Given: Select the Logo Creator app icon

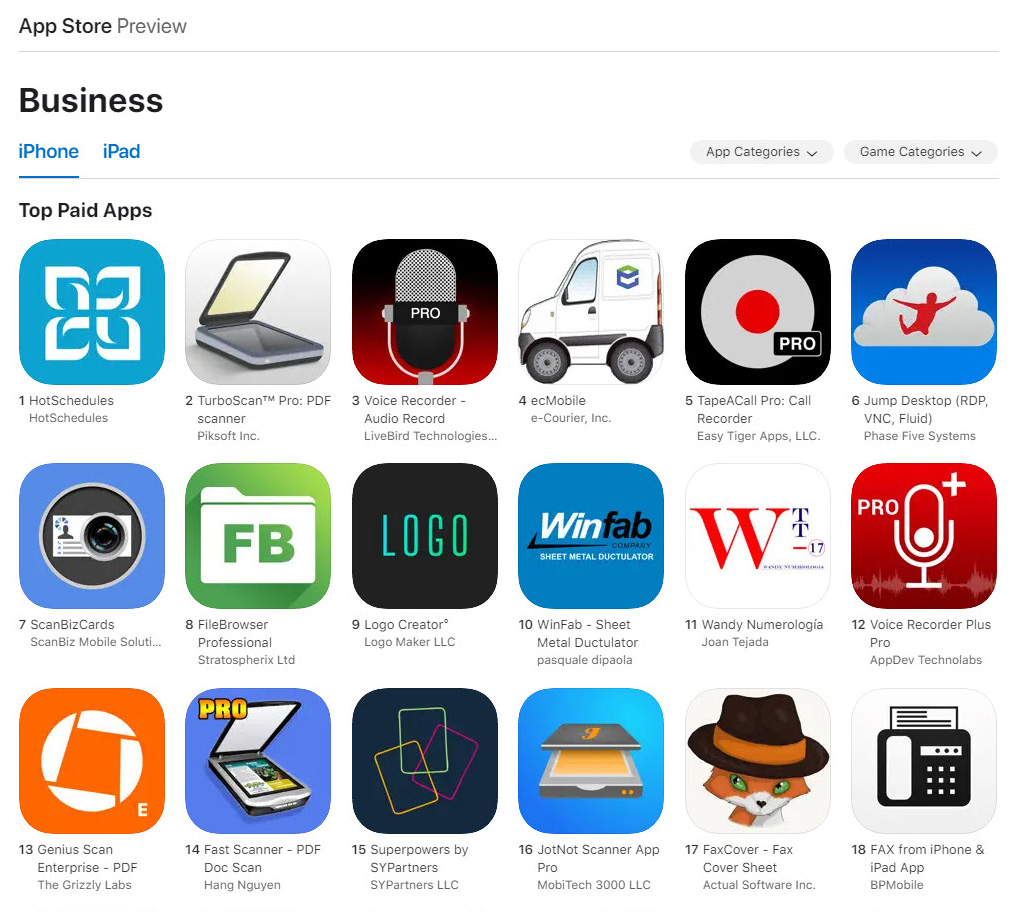Looking at the screenshot, I should pyautogui.click(x=425, y=536).
